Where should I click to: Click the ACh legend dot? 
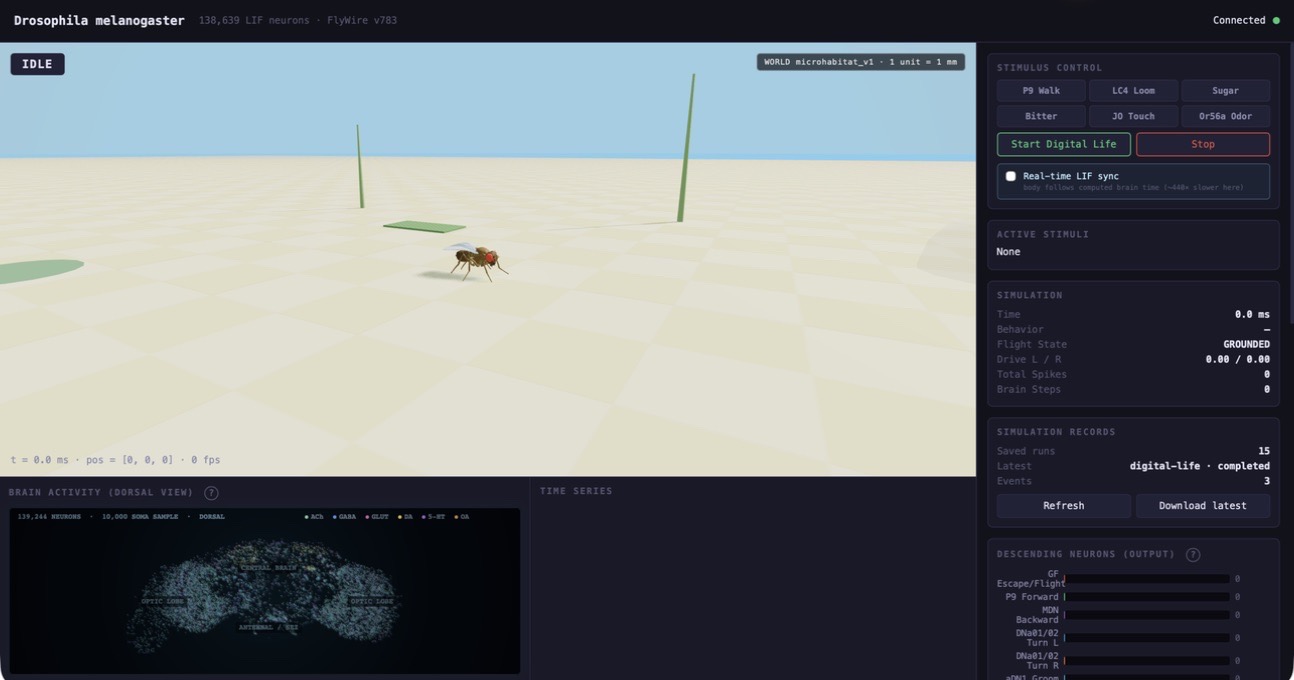pyautogui.click(x=307, y=517)
